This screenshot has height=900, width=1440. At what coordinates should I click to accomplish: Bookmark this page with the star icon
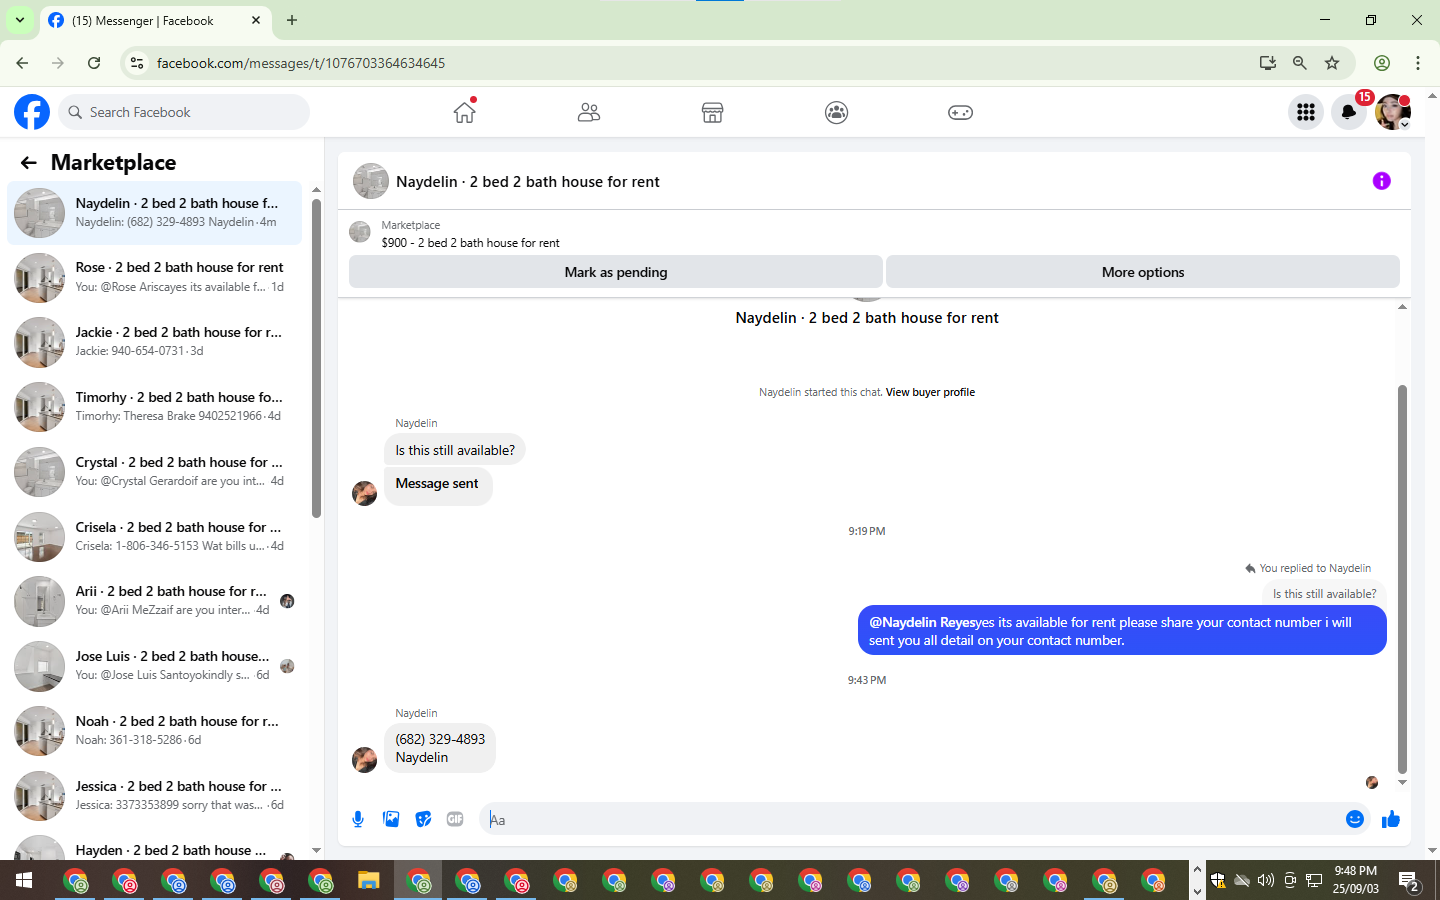(1332, 63)
